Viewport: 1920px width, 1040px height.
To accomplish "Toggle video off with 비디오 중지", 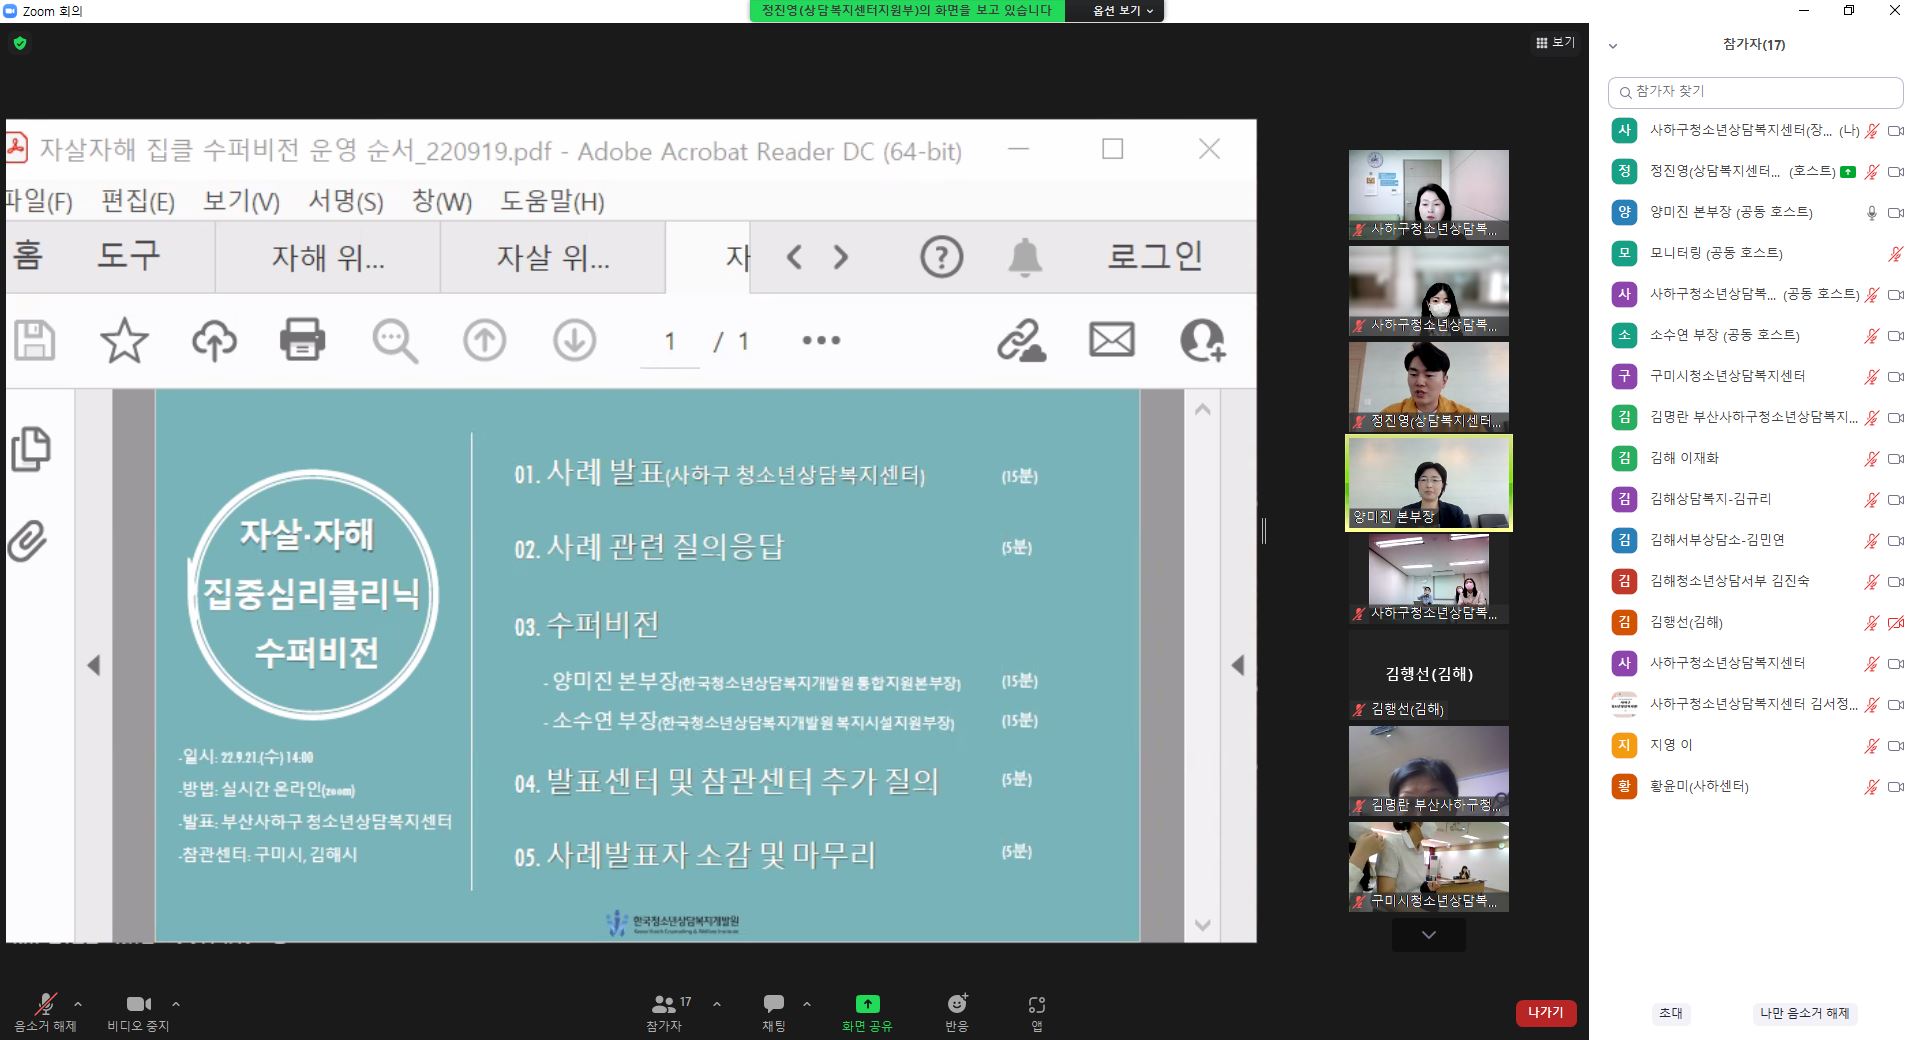I will (138, 1005).
